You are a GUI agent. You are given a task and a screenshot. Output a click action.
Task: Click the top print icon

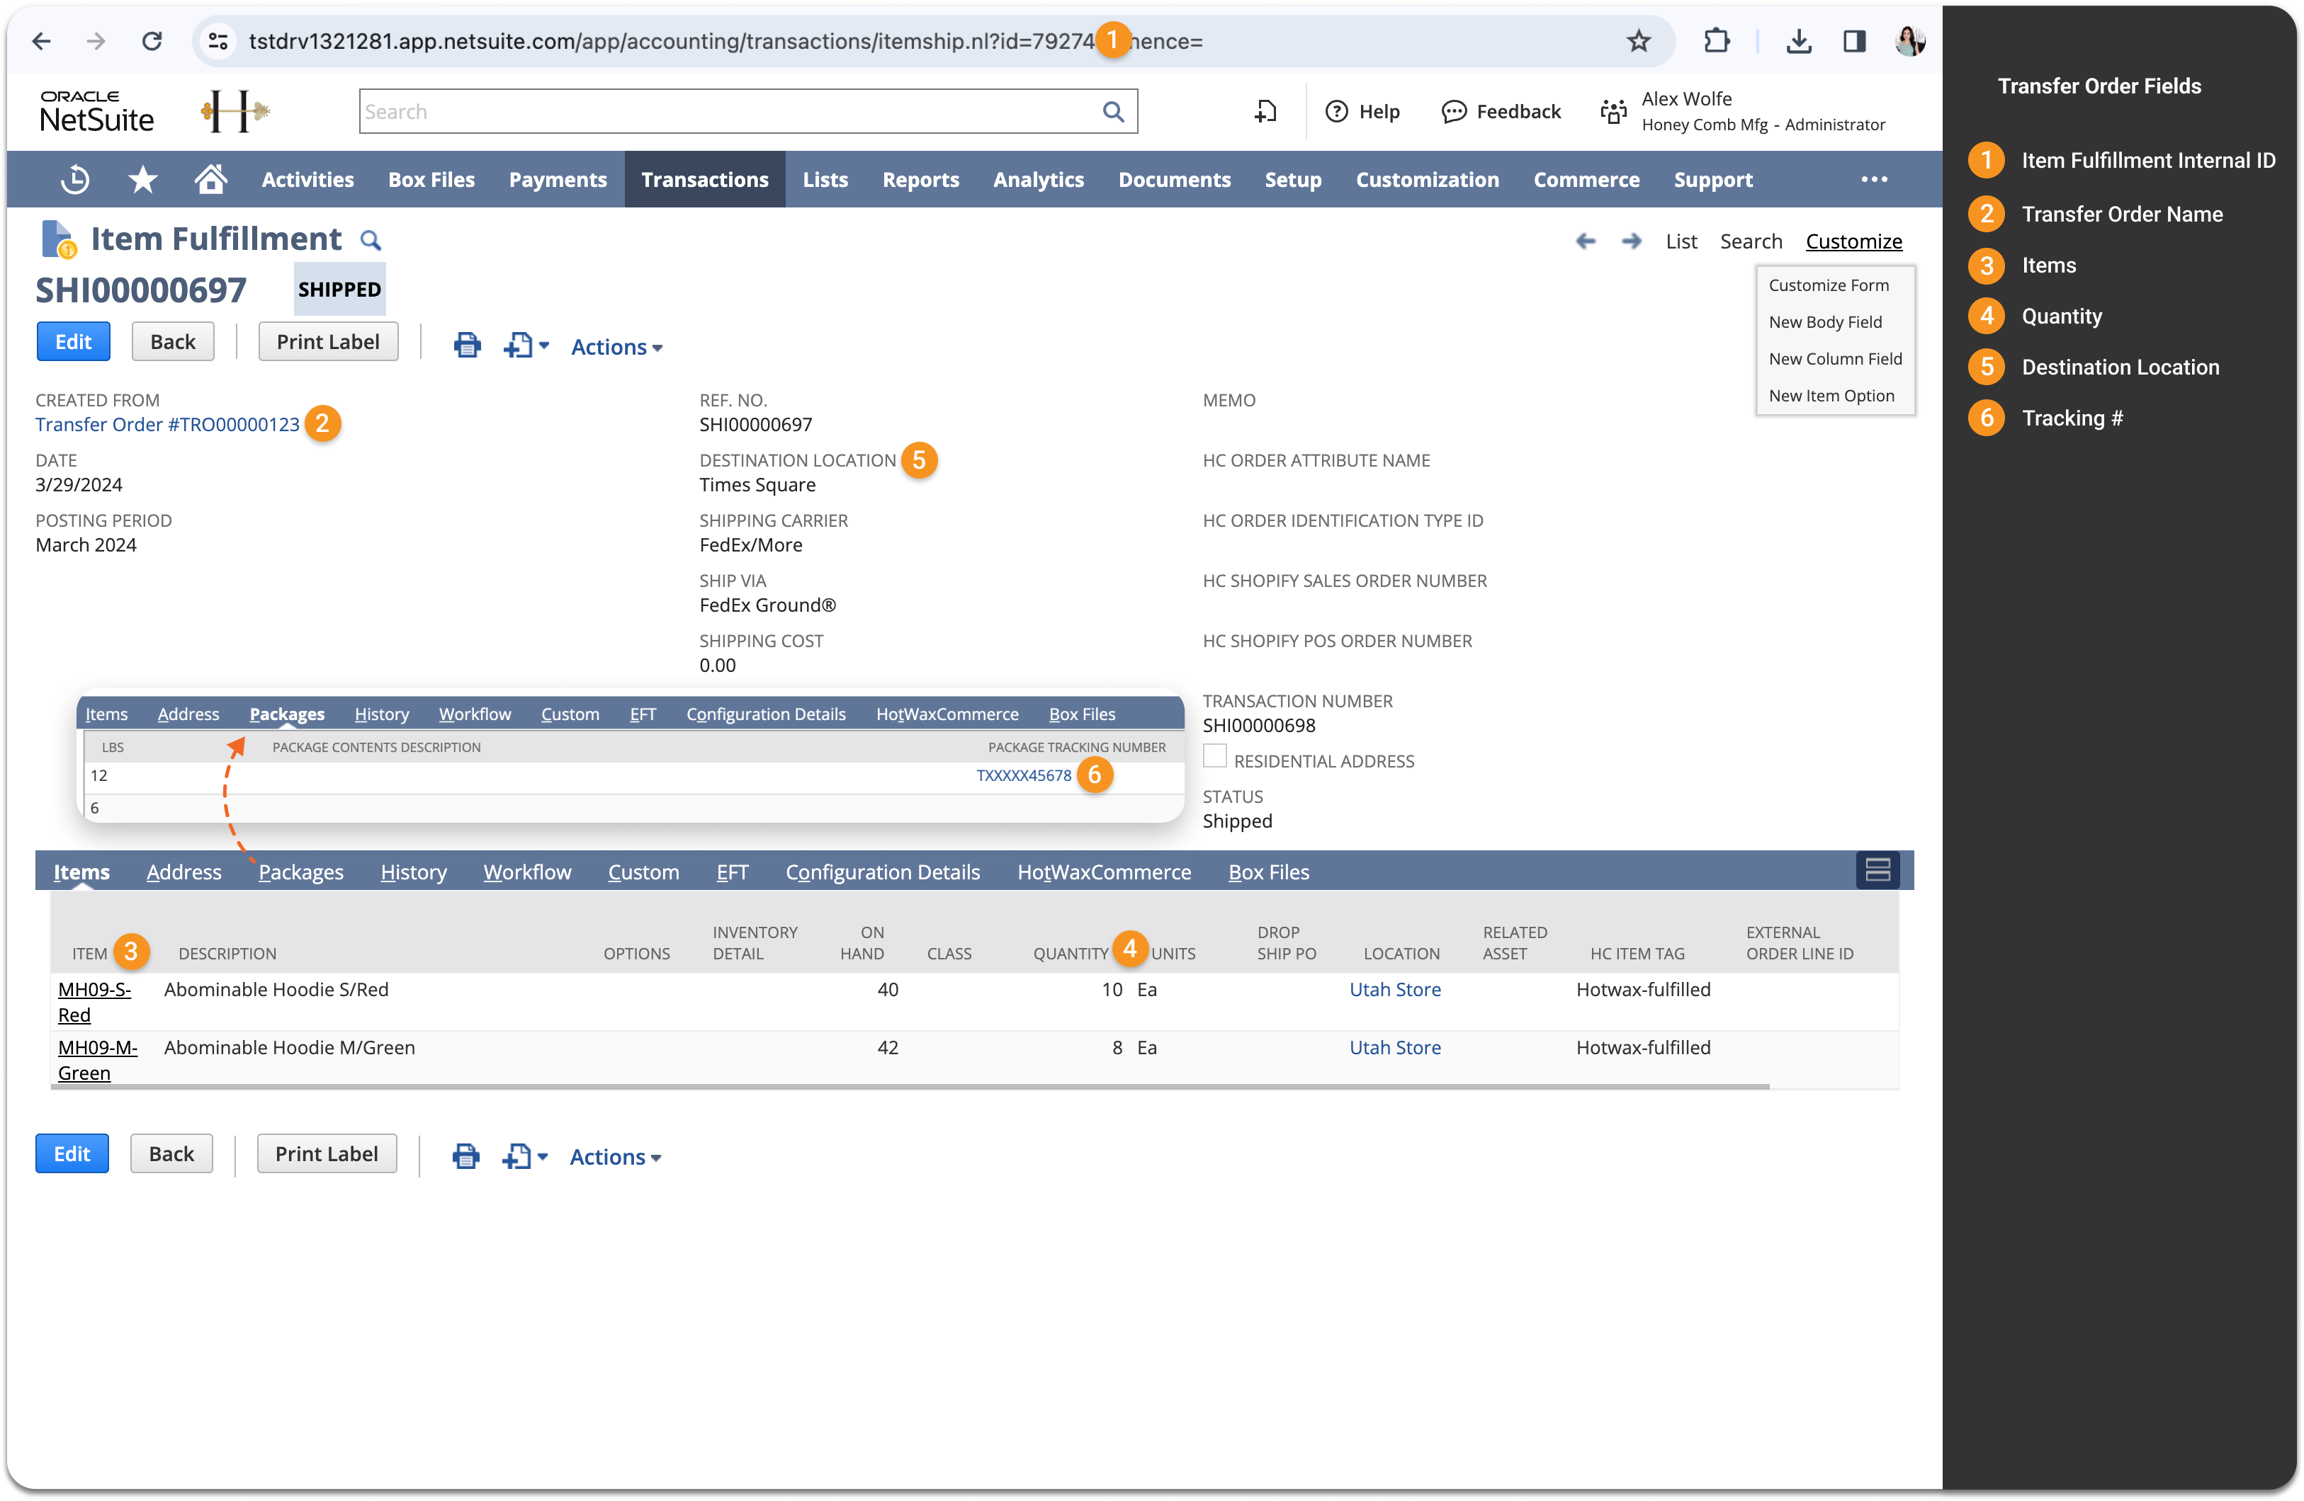point(467,346)
